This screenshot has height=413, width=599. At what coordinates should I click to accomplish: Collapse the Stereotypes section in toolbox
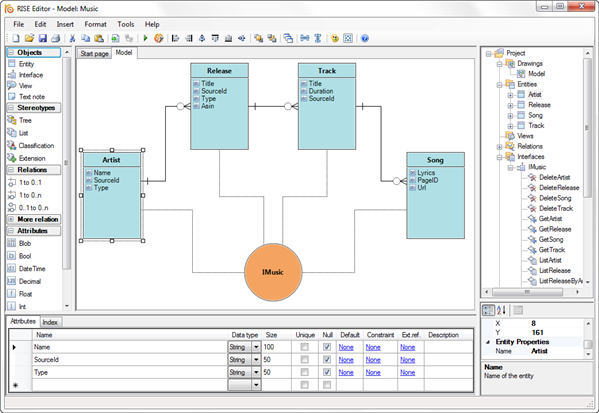[x=11, y=108]
